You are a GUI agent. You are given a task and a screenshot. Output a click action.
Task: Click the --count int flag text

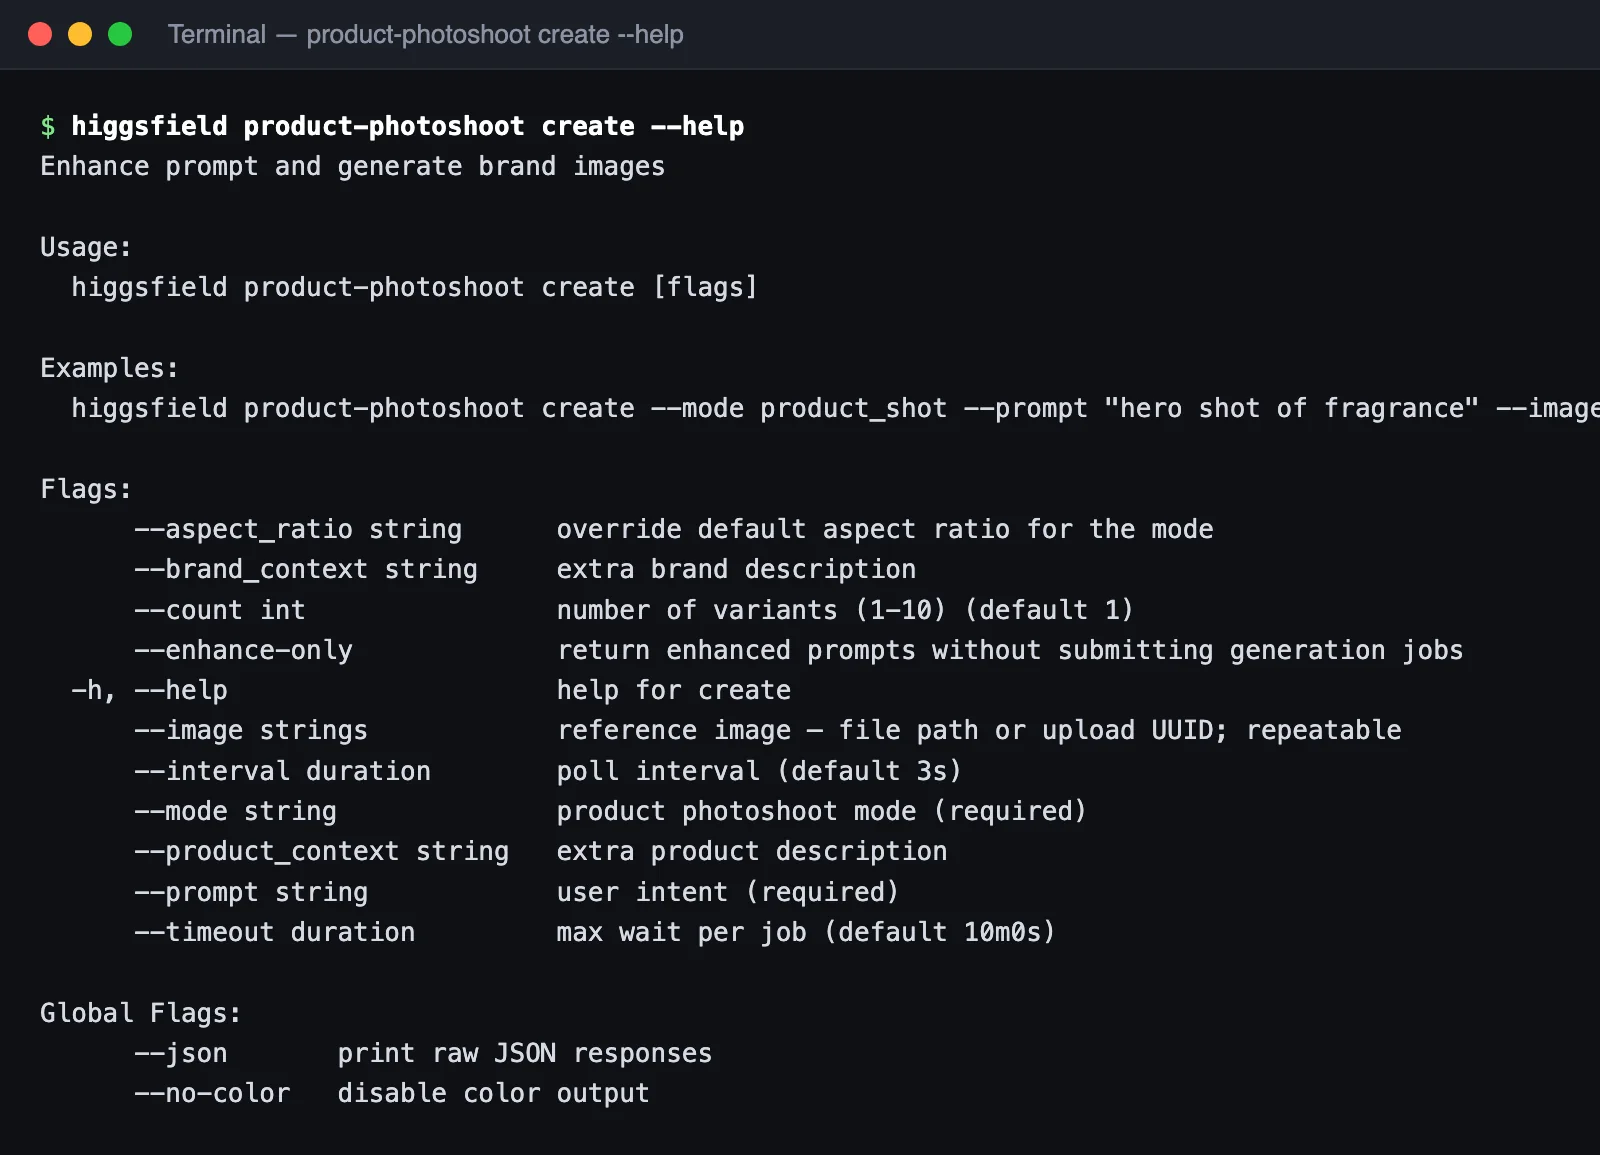click(x=220, y=610)
